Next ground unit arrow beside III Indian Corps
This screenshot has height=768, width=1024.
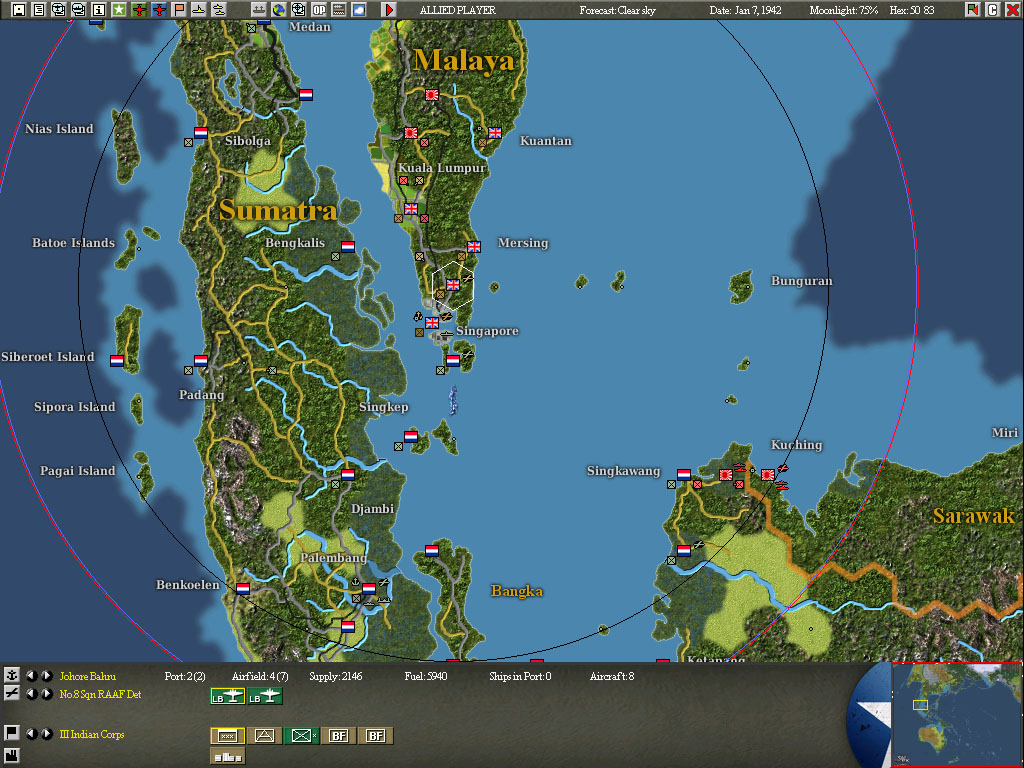[47, 733]
